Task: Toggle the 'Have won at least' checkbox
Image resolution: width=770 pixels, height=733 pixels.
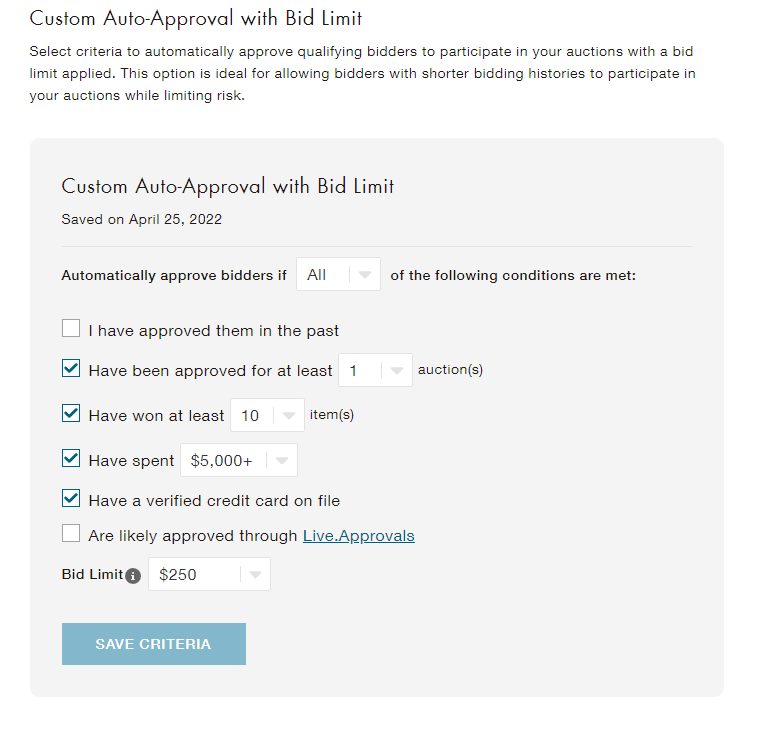Action: (71, 413)
